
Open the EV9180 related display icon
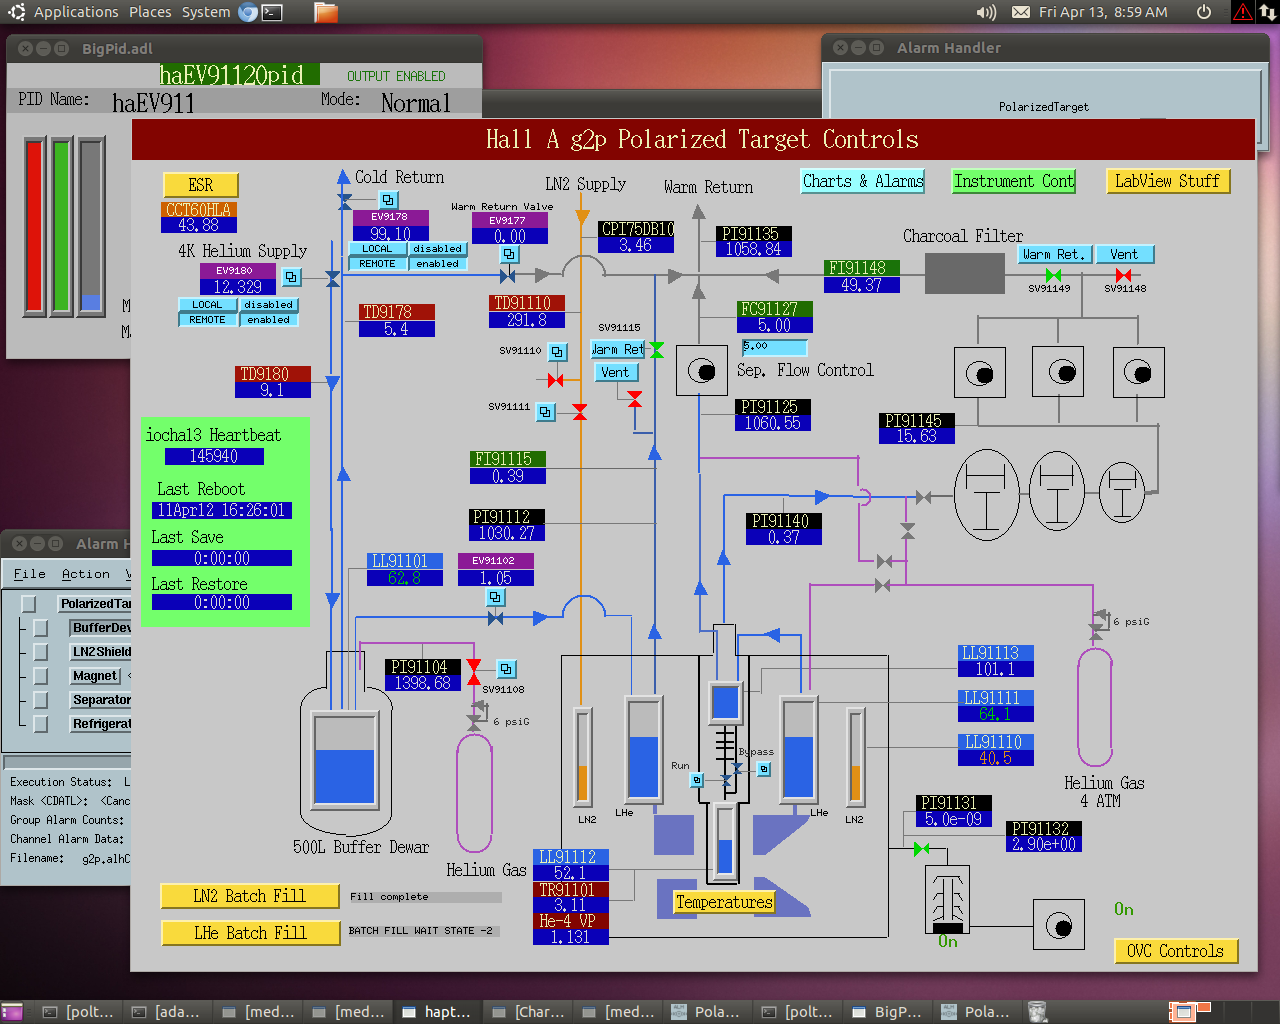[291, 277]
